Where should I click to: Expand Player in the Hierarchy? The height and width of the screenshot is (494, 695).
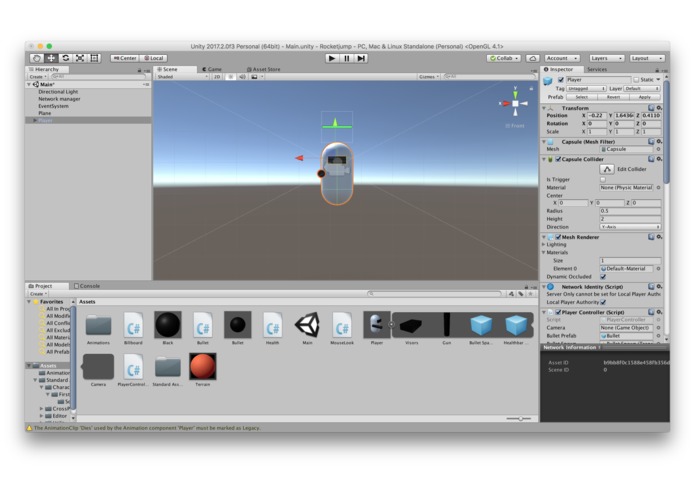(35, 120)
